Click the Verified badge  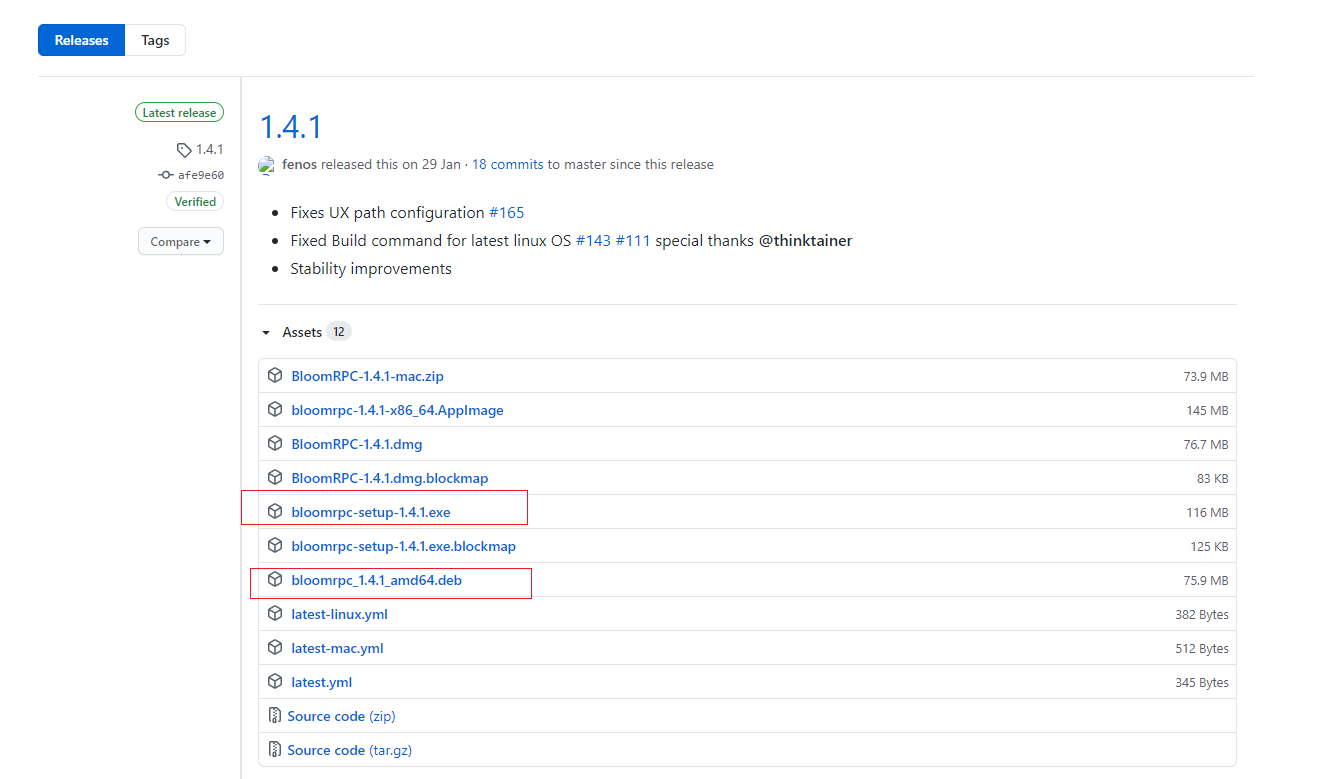tap(194, 201)
